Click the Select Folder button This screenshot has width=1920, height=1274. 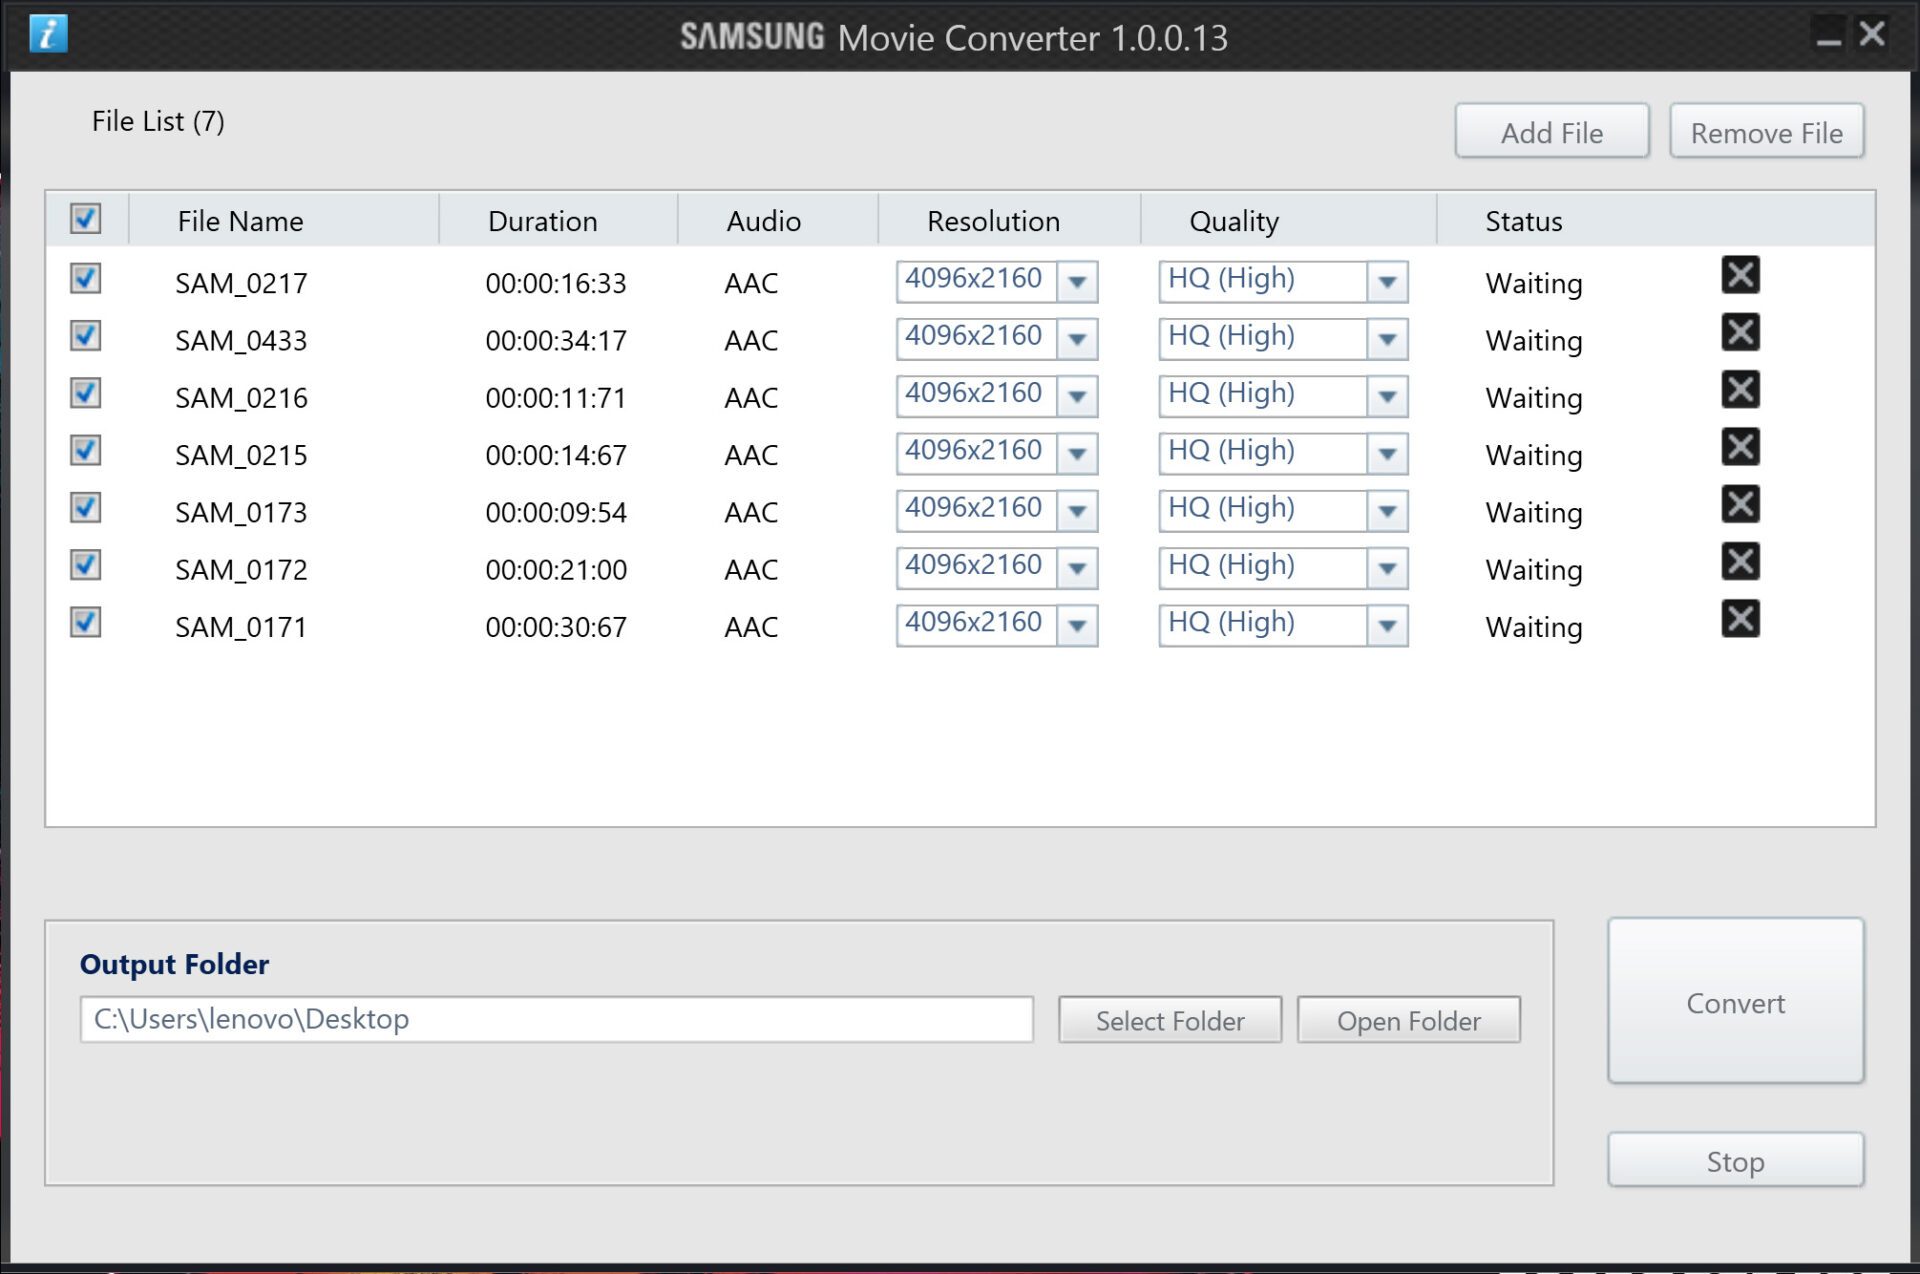pos(1170,1020)
